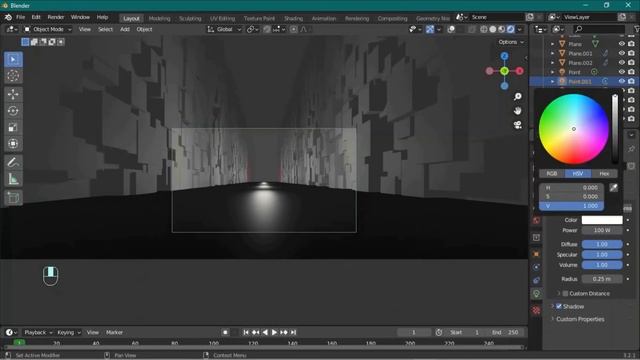Toggle the camera view icon
Screen dimensions: 640x360
518,125
